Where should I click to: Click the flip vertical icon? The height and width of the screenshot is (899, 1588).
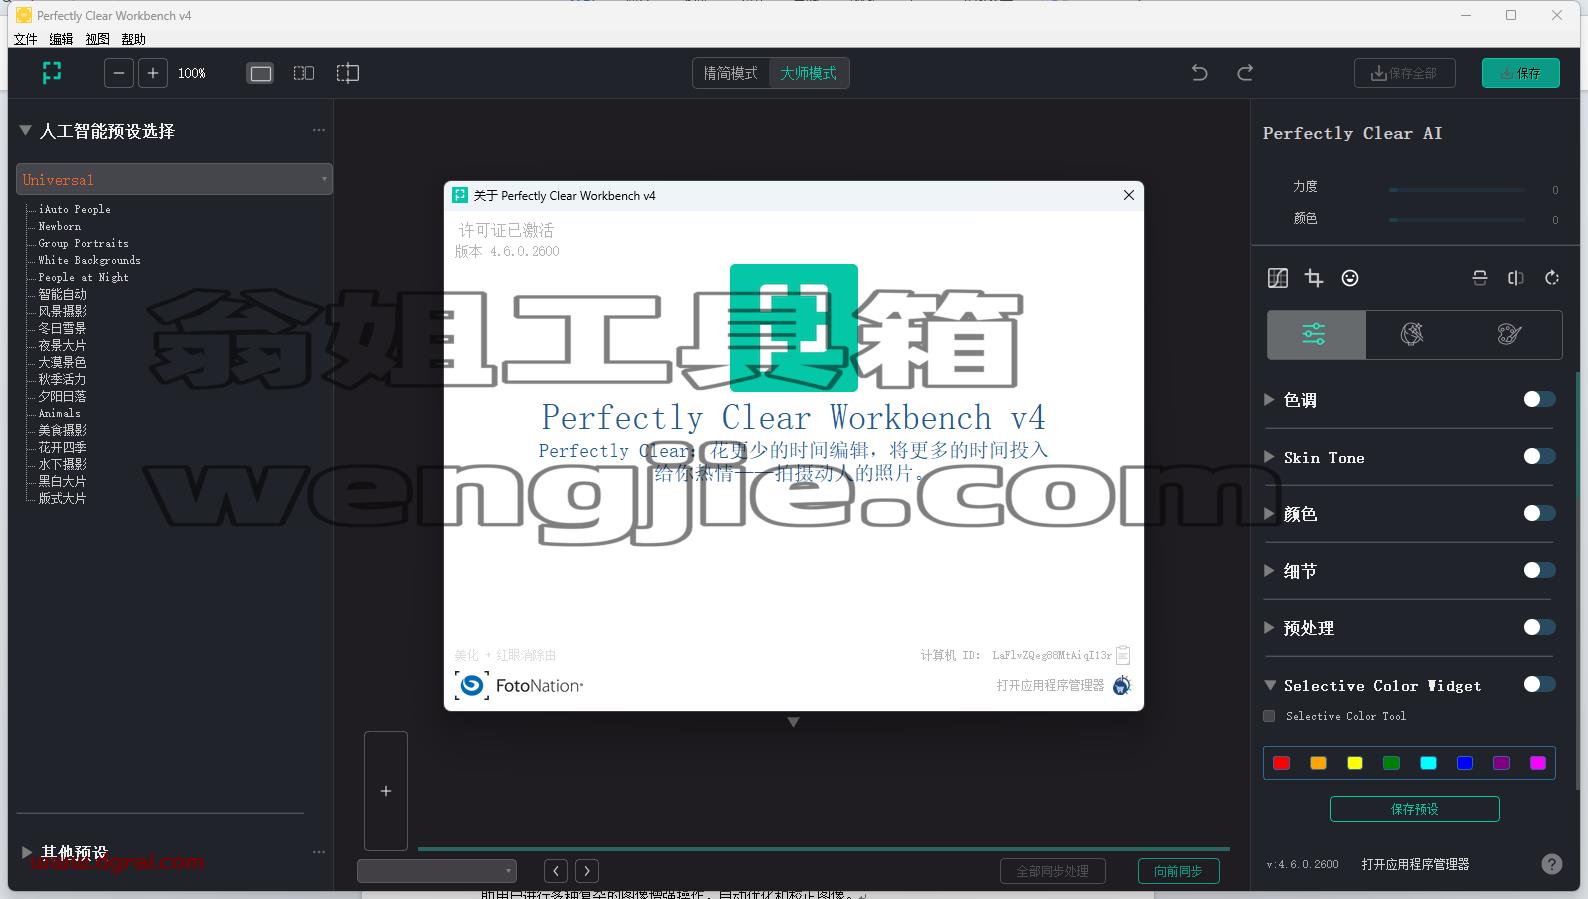click(1480, 278)
